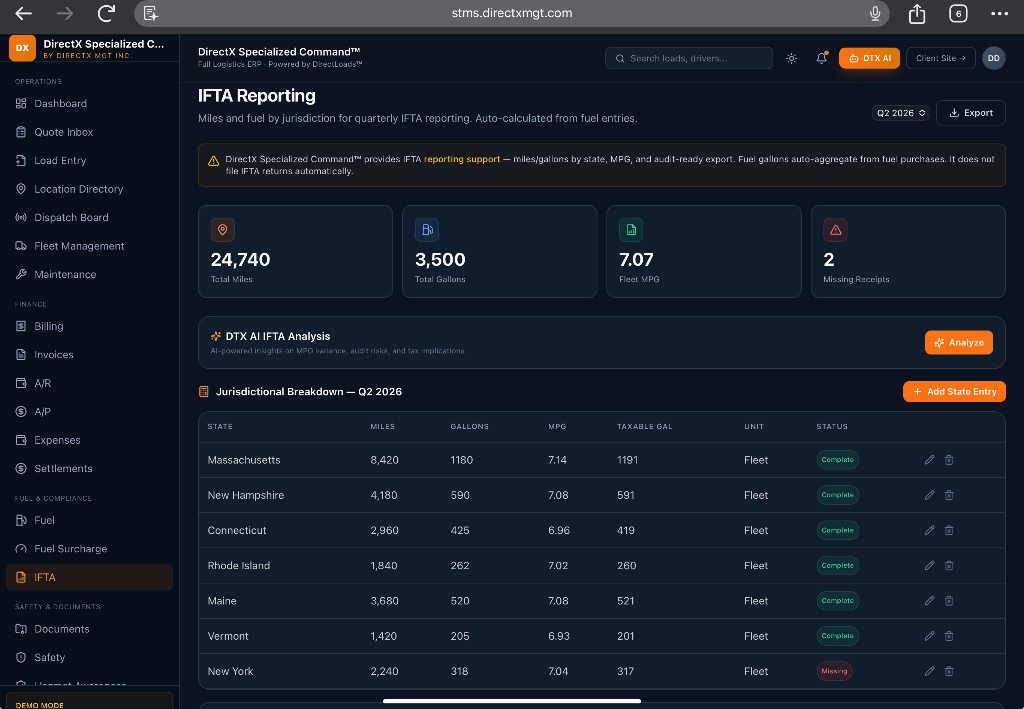Click the Export button

tap(970, 113)
